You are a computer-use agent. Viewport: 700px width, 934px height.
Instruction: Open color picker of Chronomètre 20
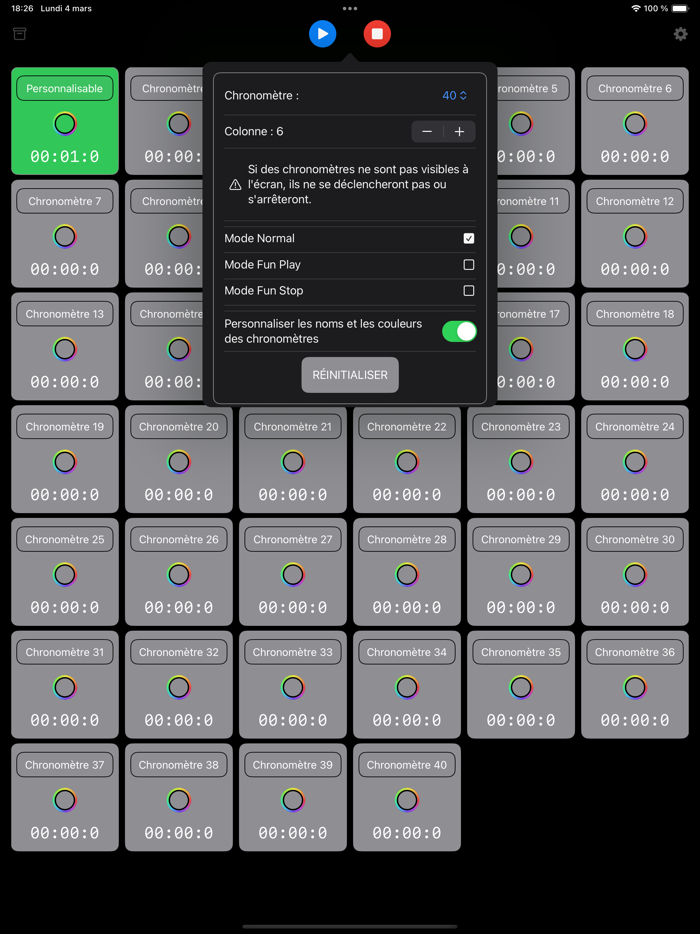(x=179, y=462)
